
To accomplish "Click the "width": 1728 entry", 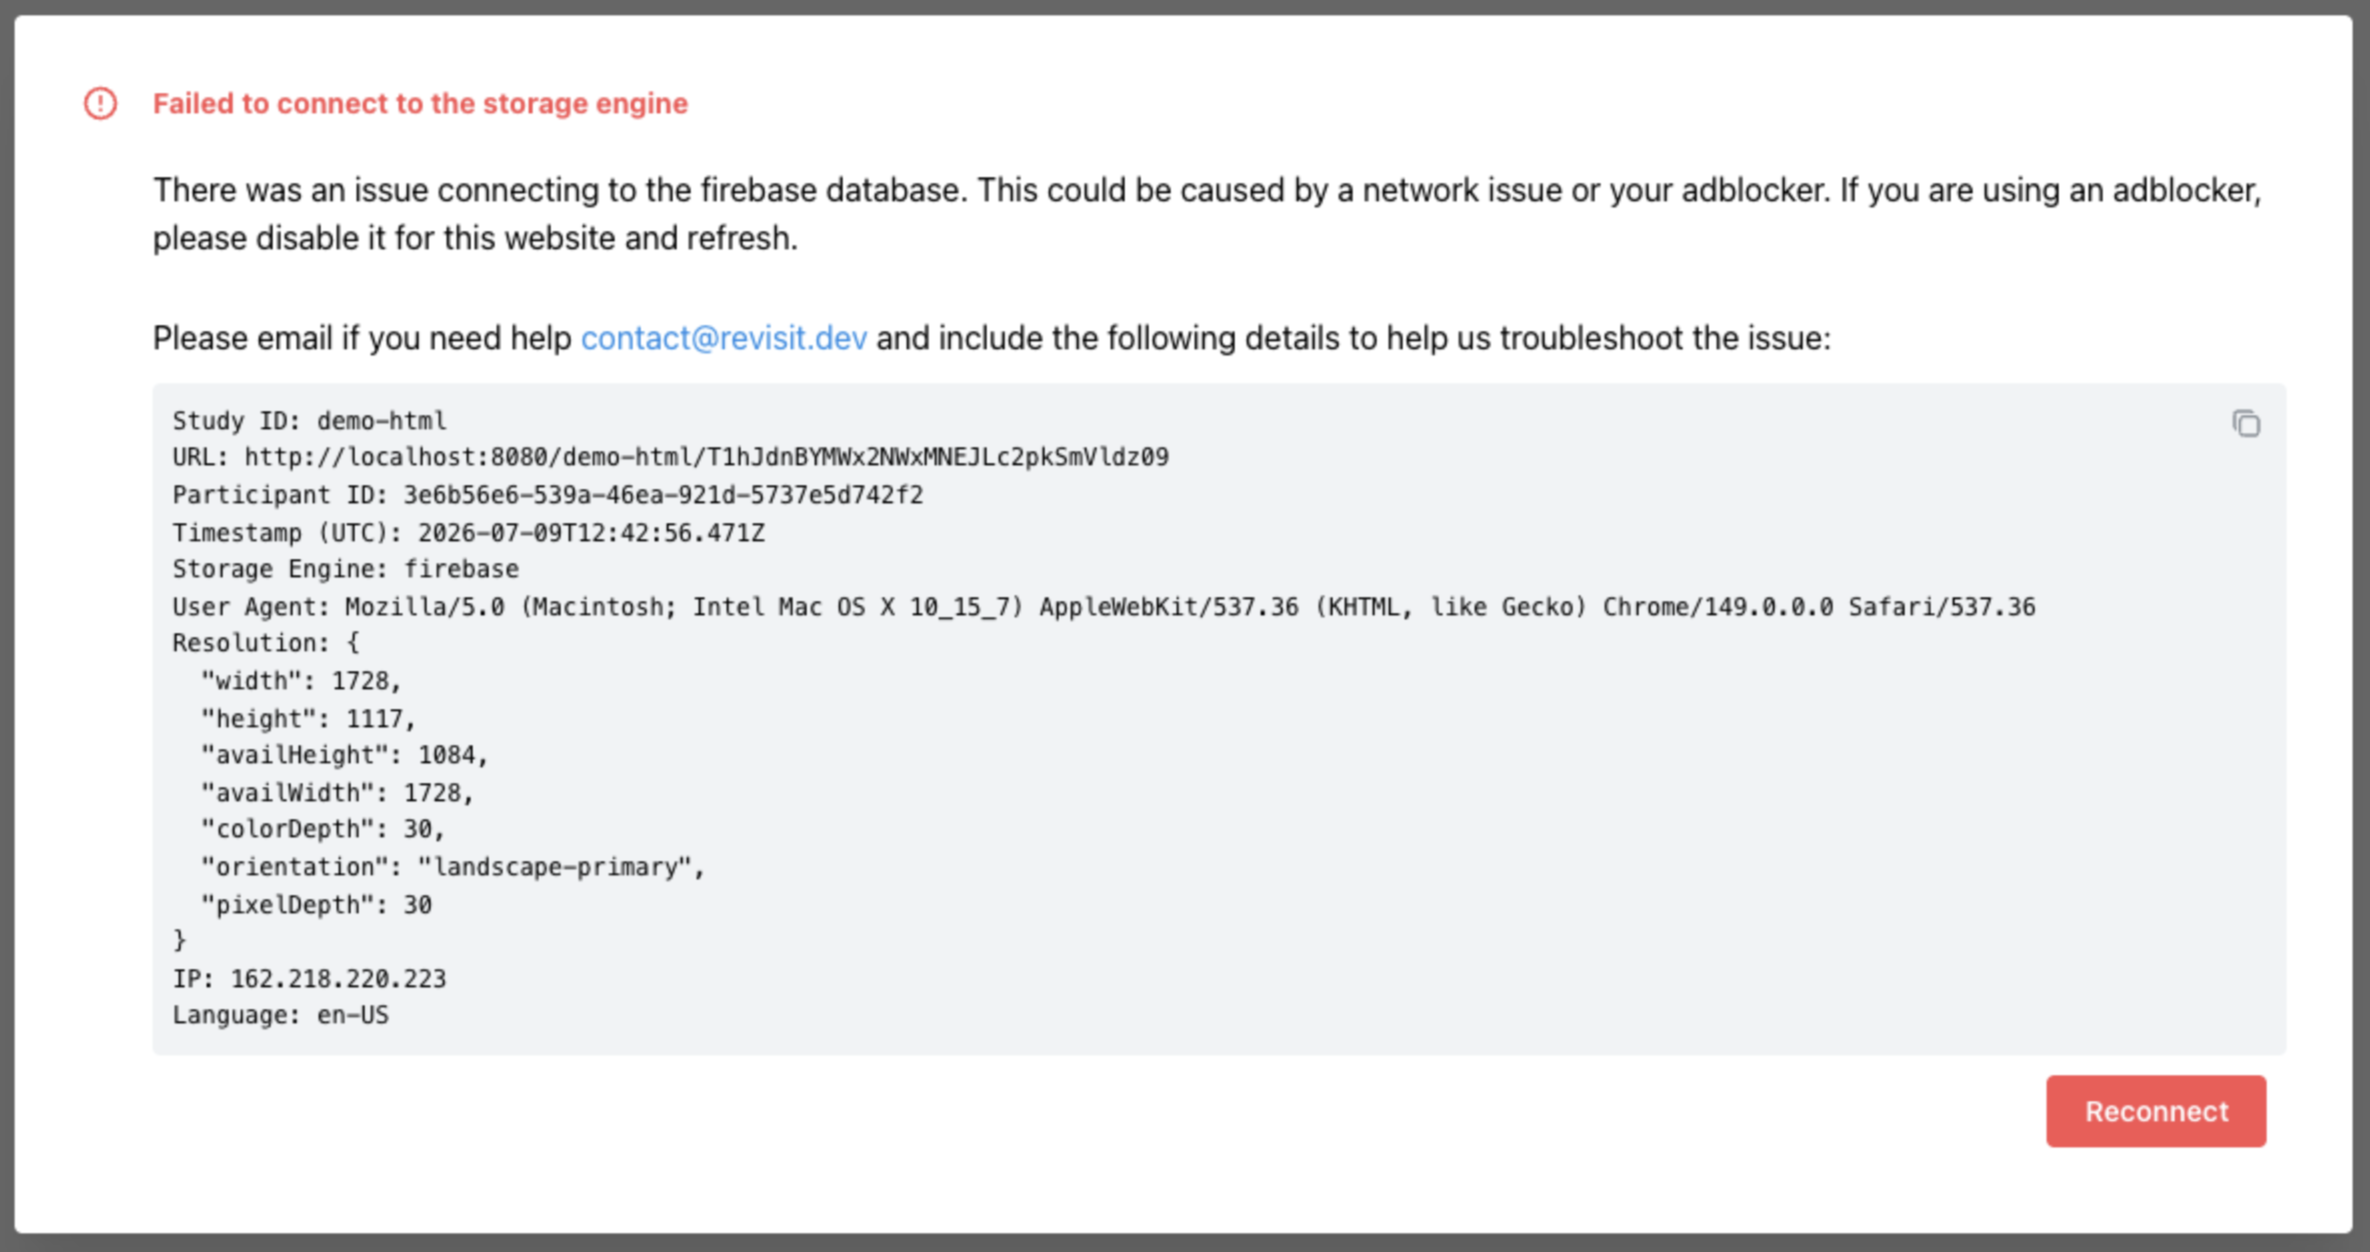I will click(x=301, y=681).
